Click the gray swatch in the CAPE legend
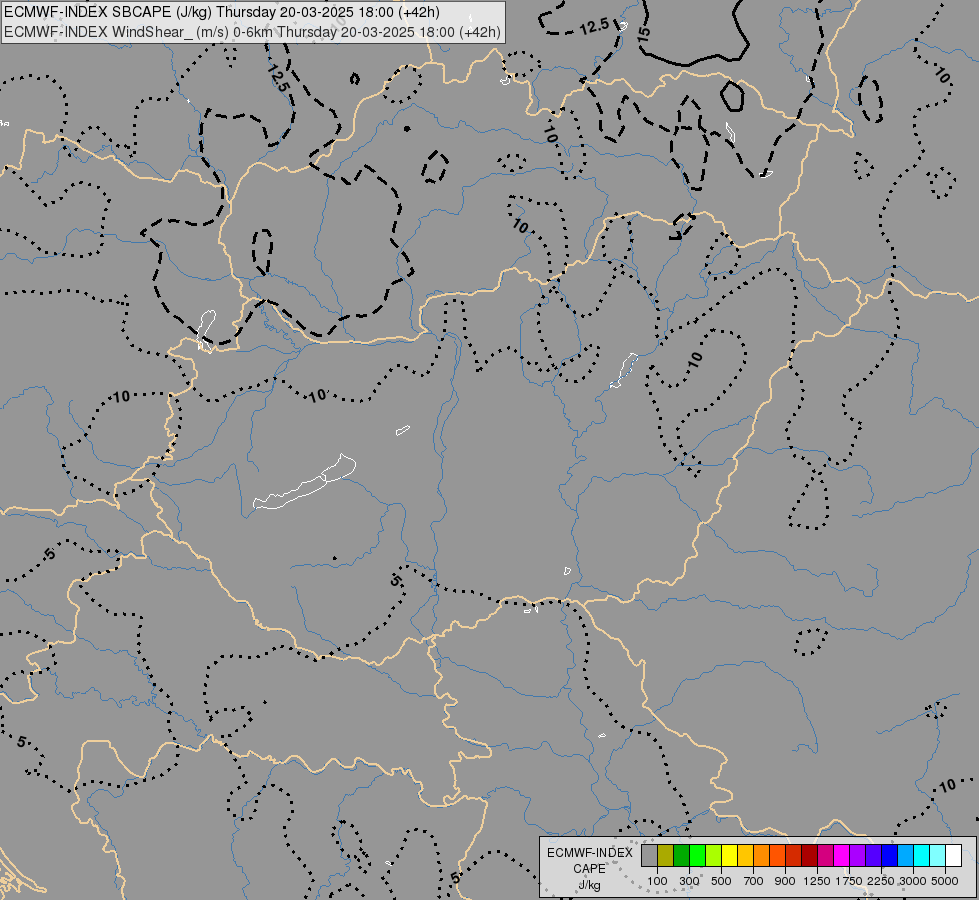 pyautogui.click(x=649, y=855)
